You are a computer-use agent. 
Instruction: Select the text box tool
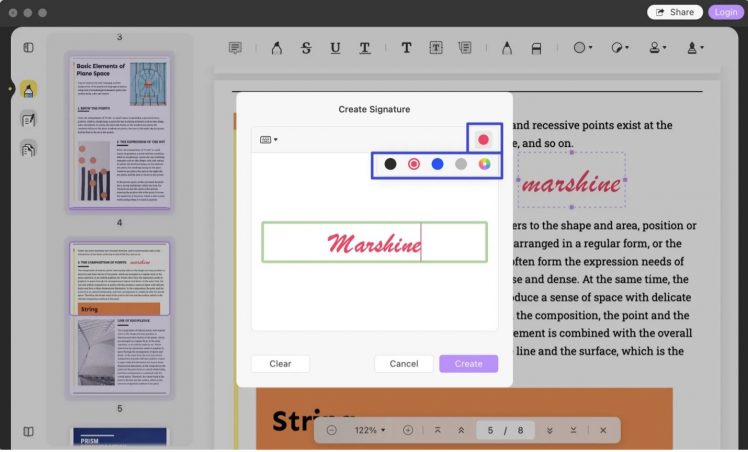[x=436, y=47]
